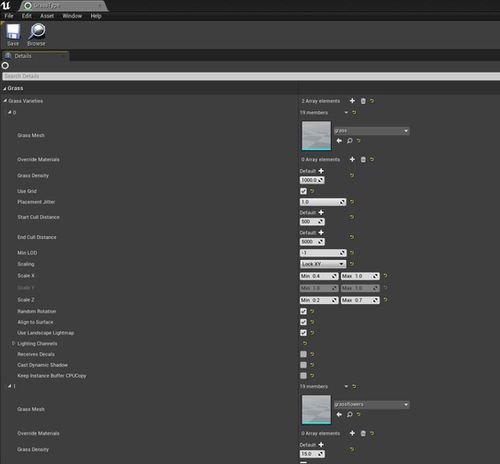This screenshot has width=500, height=464.
Task: Toggle Align to Surface checkbox
Action: 303,322
